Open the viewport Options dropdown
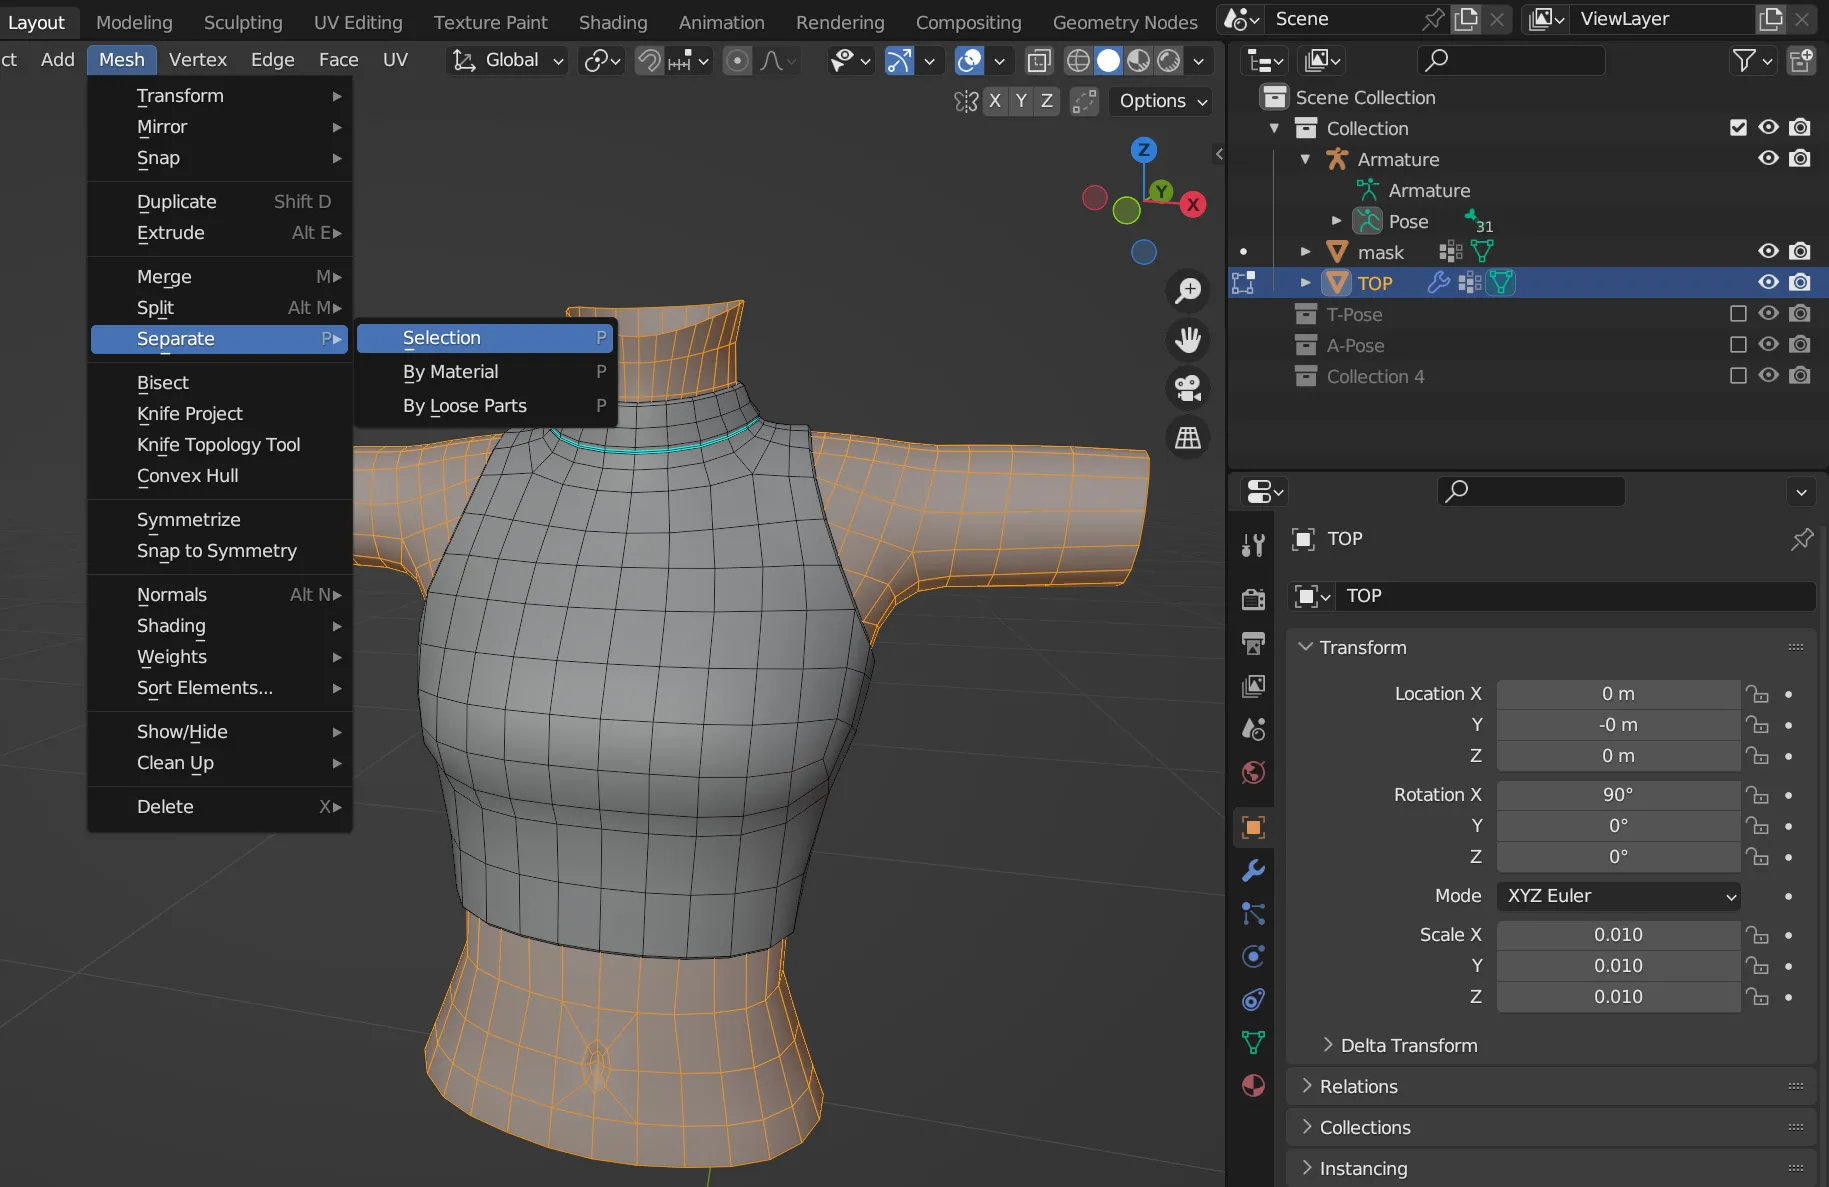 1163,101
